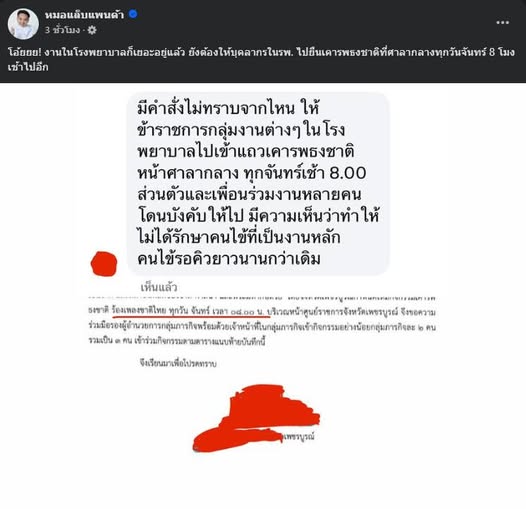Click บริเวณหน้าศูนย์ราชการจังหวัดเพชรบูรณ์ text in document
This screenshot has width=526, height=509.
point(332,312)
